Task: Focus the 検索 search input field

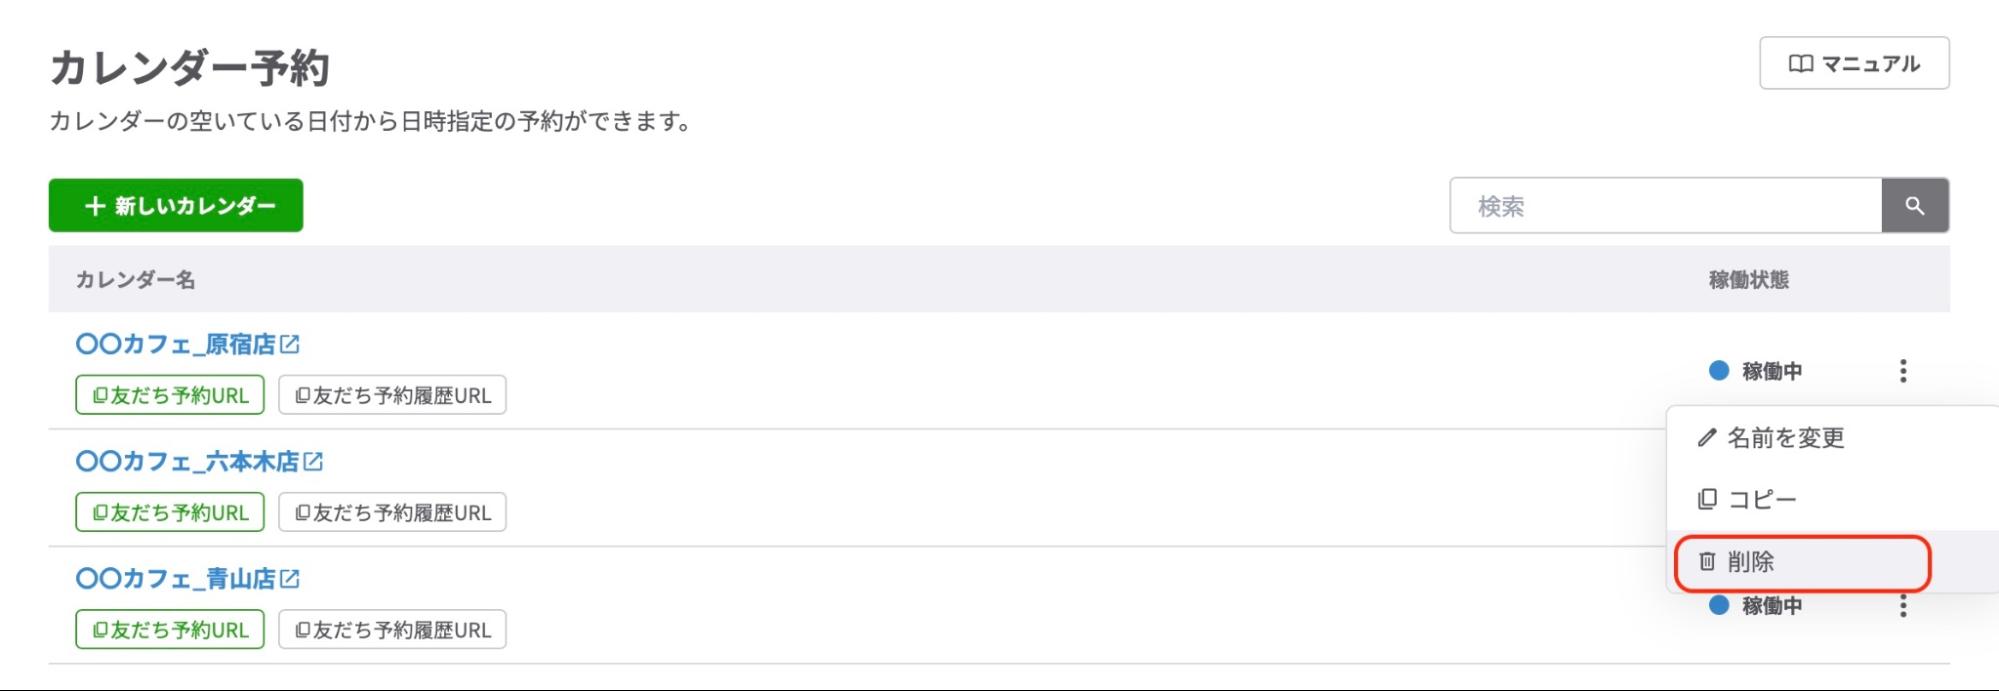Action: [x=1665, y=206]
